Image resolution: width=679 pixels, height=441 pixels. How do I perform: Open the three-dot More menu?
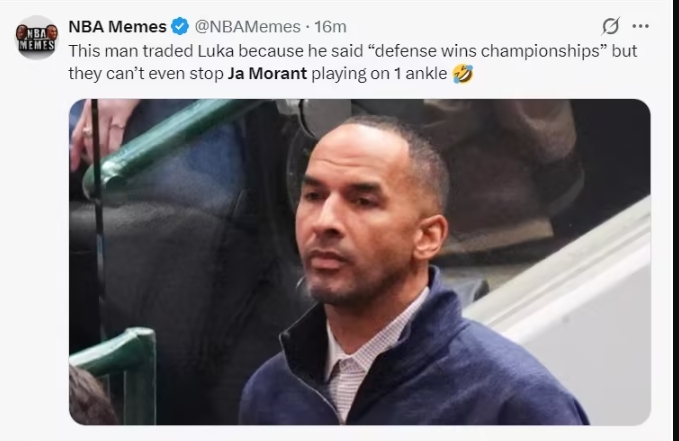(x=641, y=27)
